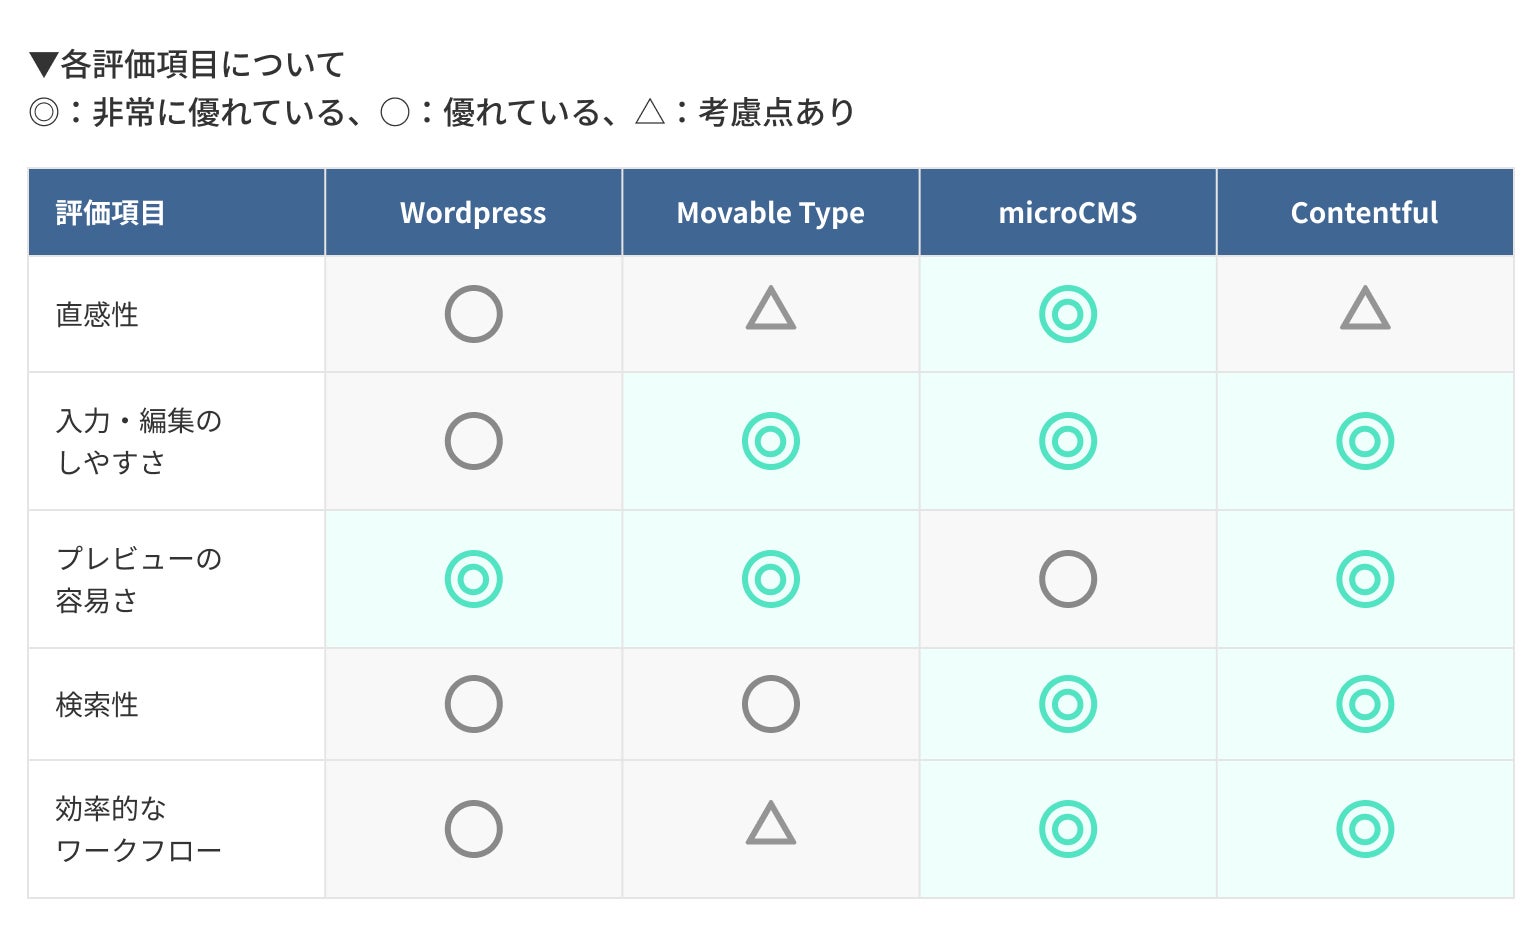
Task: Select the Wordpress column header
Action: pos(473,213)
